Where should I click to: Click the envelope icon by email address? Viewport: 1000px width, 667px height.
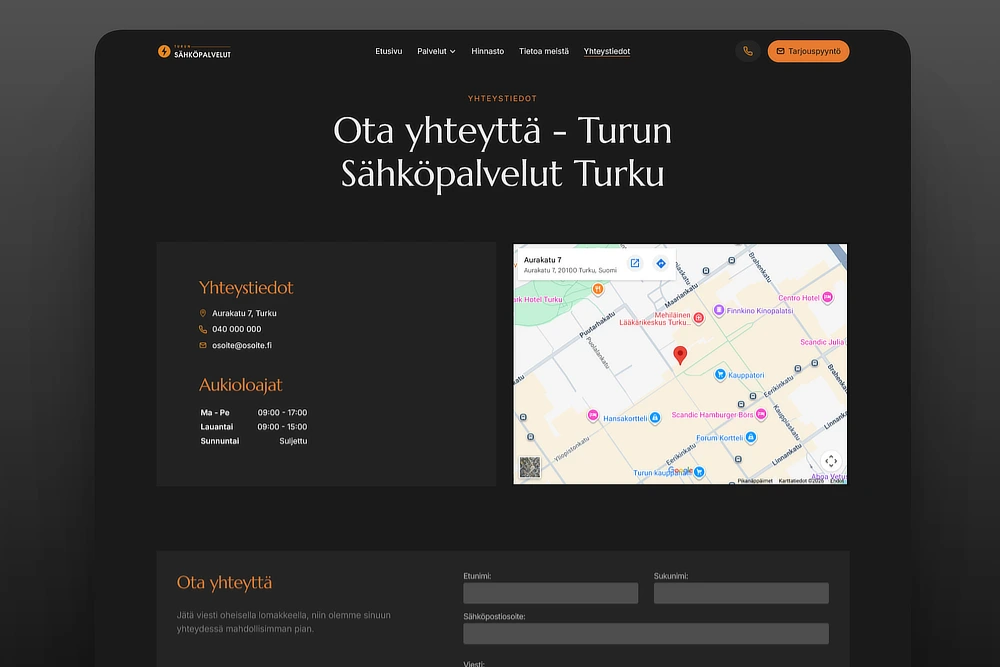[203, 345]
